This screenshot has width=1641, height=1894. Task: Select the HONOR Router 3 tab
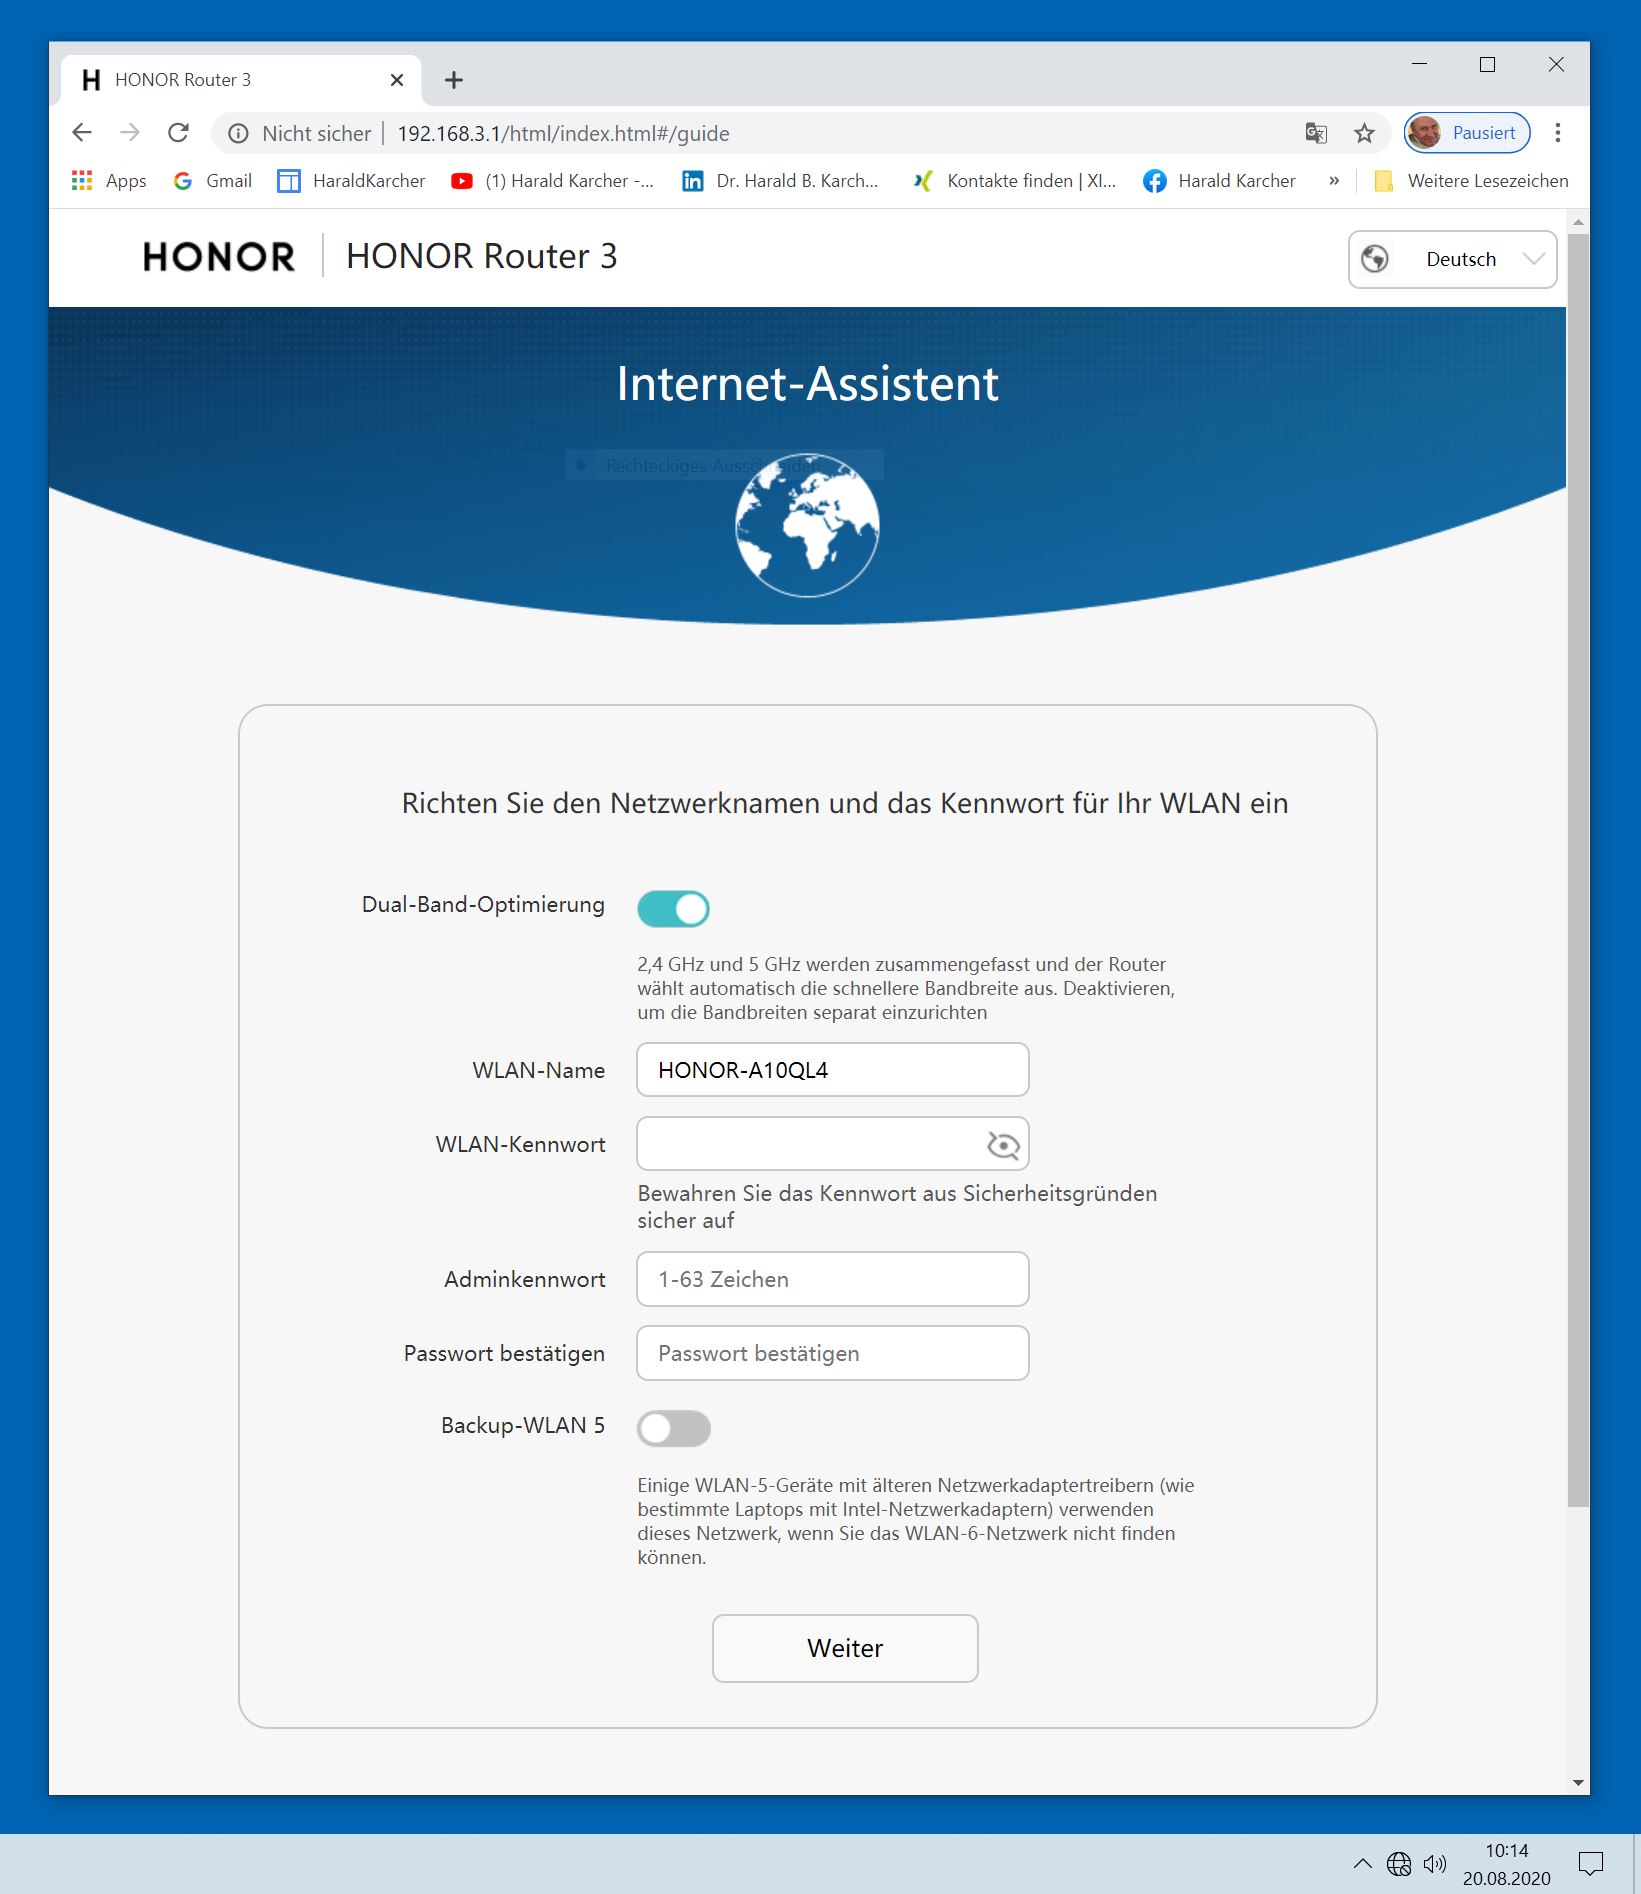point(240,80)
